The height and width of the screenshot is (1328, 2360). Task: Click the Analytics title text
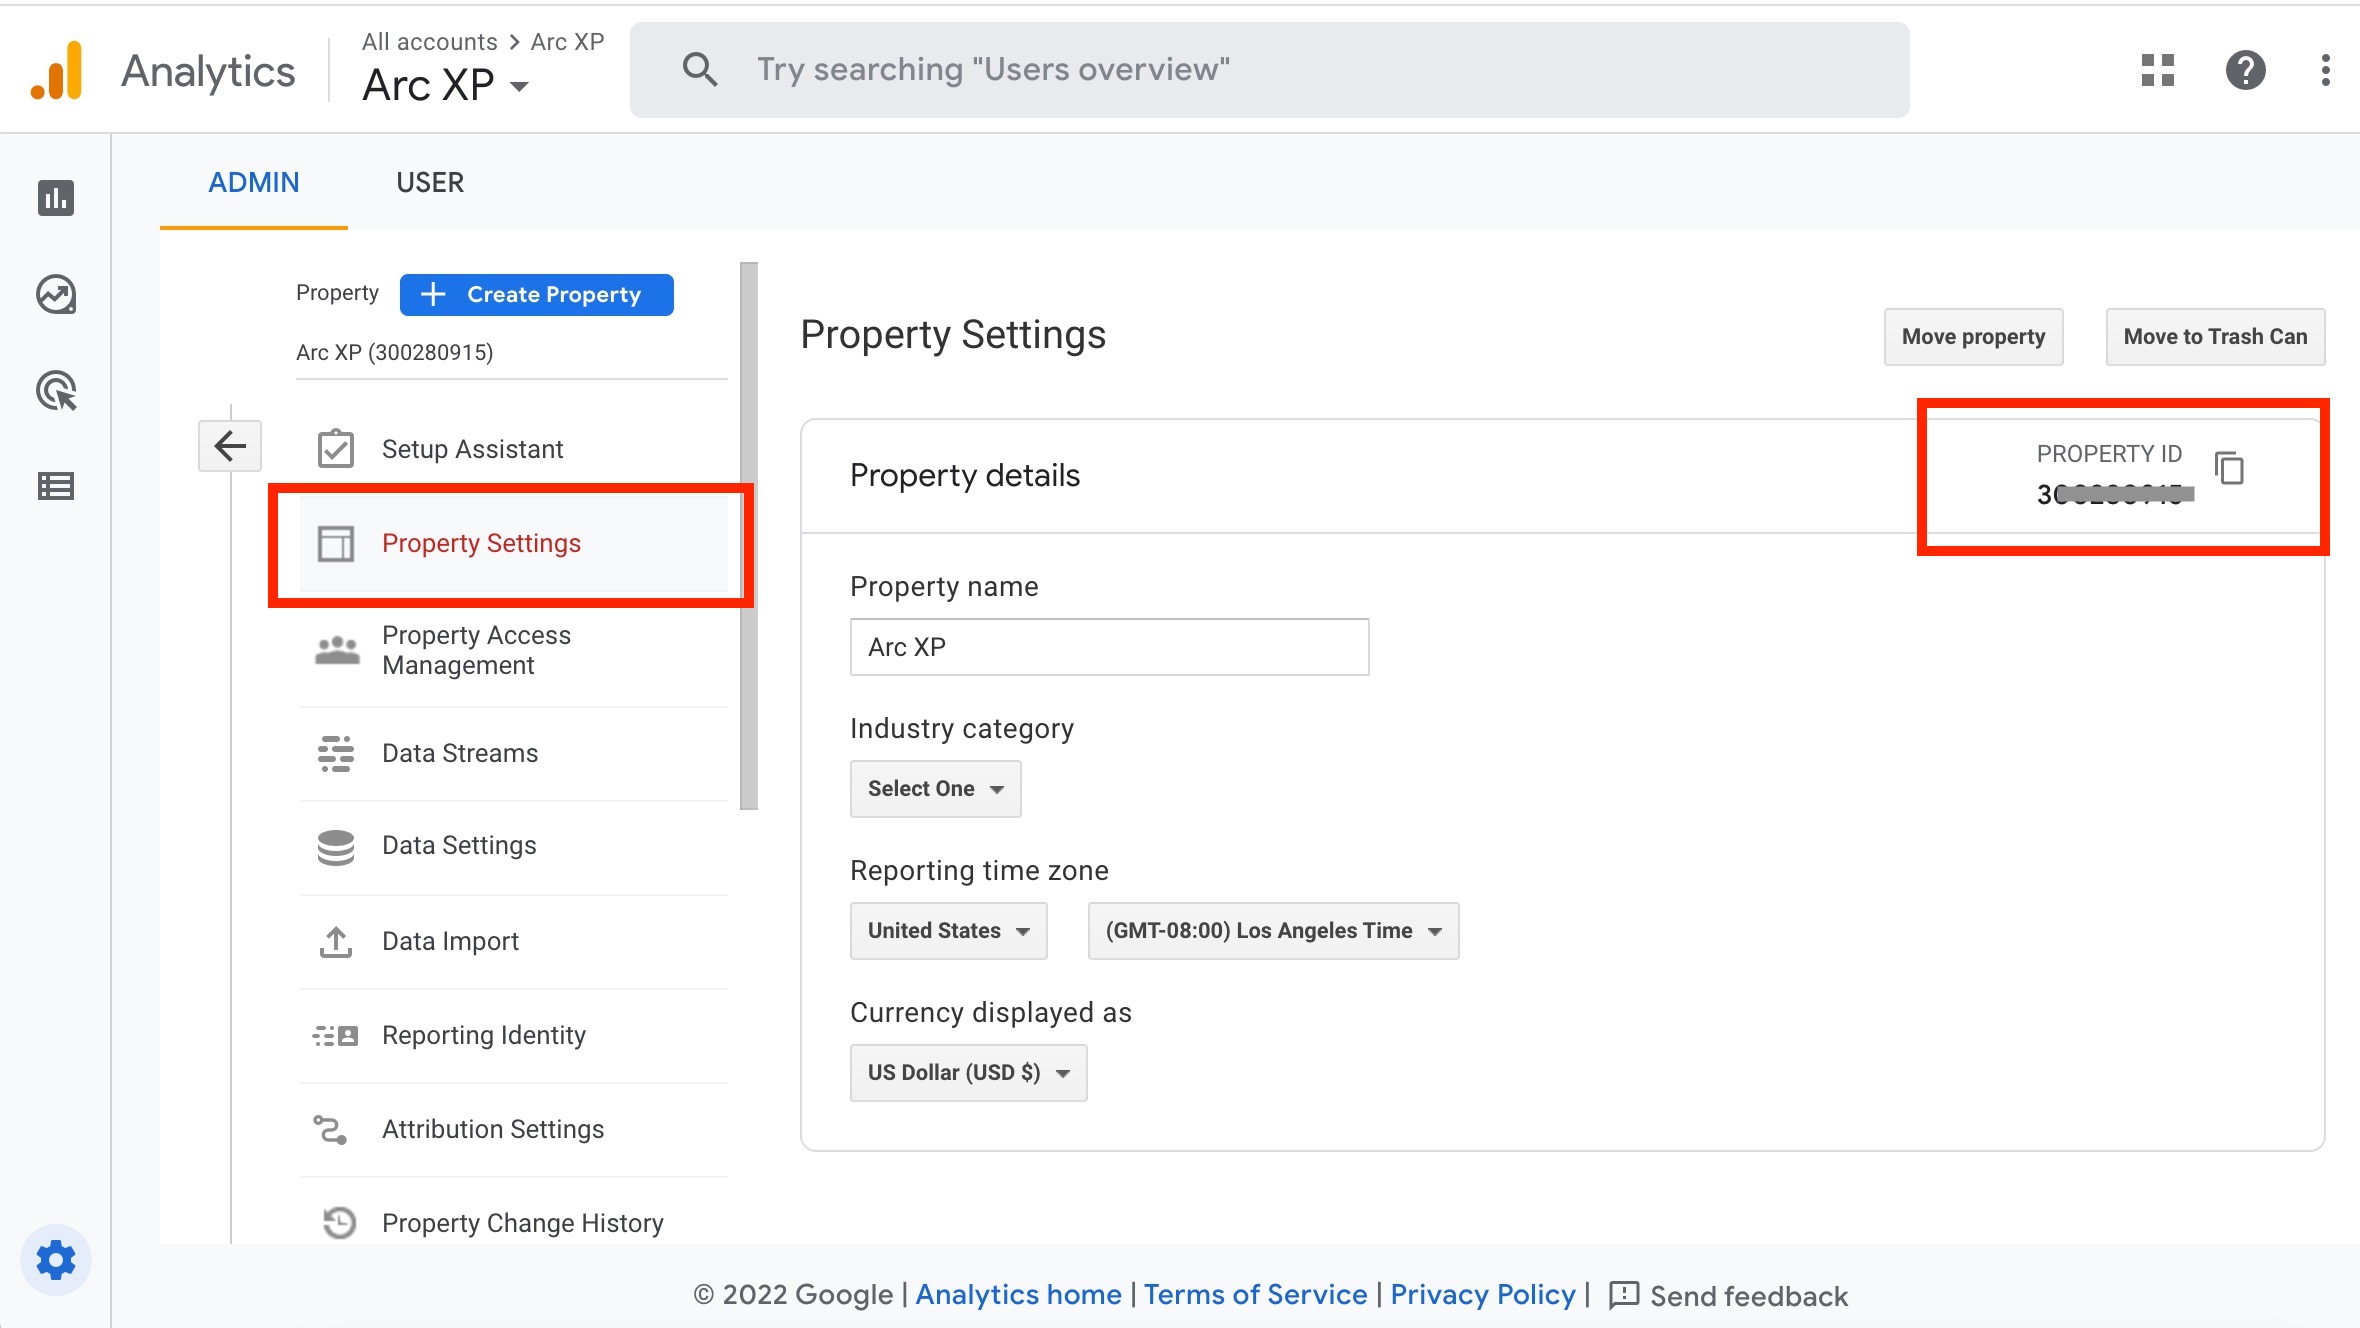pyautogui.click(x=208, y=71)
